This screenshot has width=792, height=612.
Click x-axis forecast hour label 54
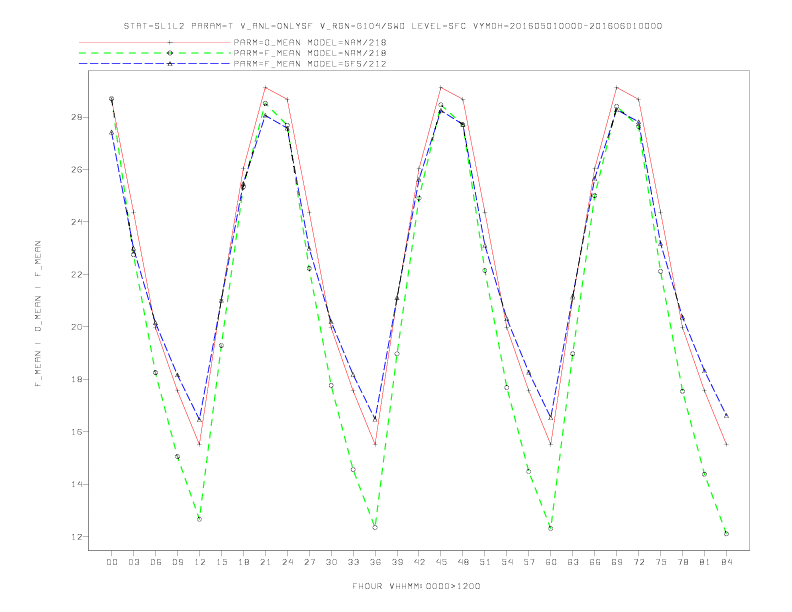coord(507,562)
